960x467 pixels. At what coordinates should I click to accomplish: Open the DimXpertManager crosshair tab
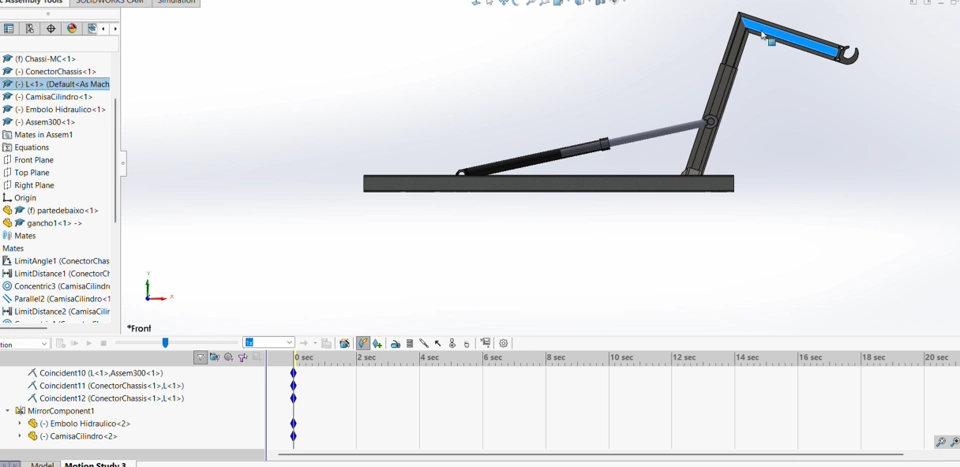[51, 28]
